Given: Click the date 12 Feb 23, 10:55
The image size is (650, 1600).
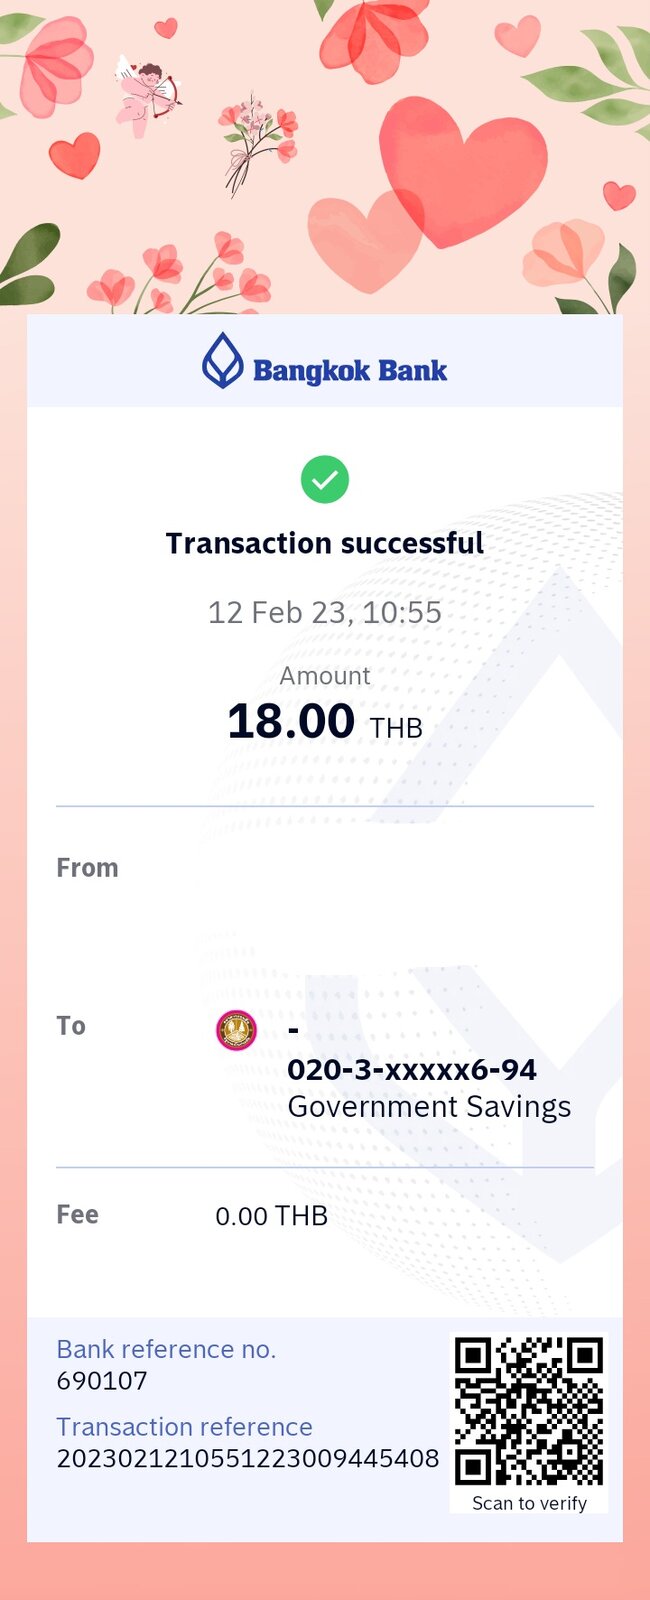Looking at the screenshot, I should 325,612.
